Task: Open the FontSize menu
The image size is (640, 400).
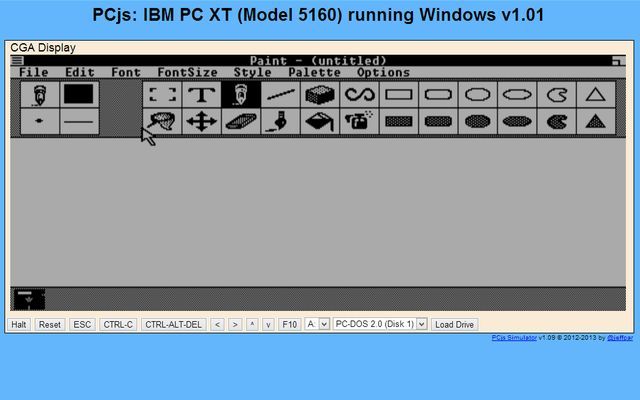Action: [187, 72]
